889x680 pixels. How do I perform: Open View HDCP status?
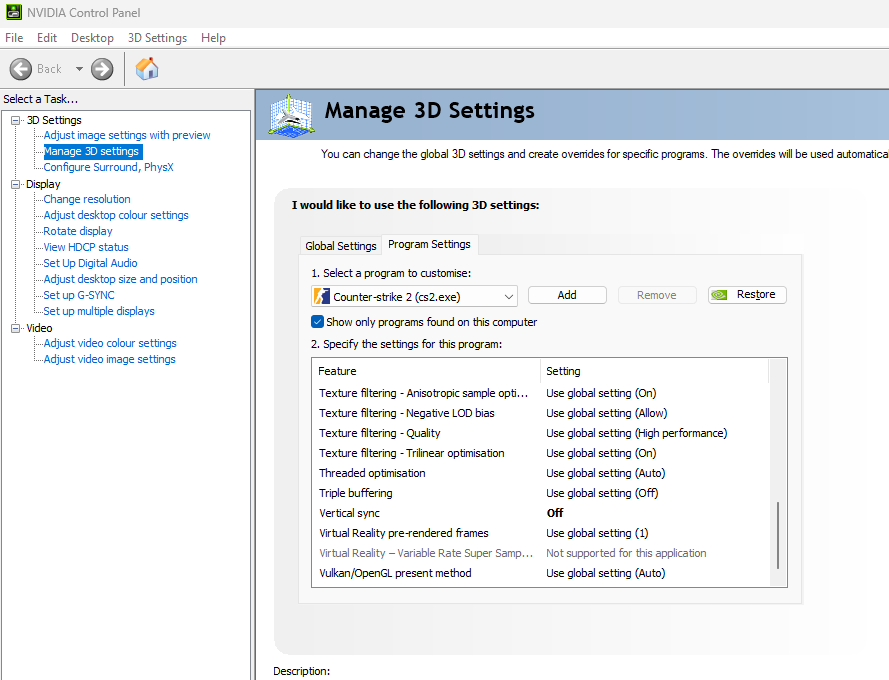(86, 247)
